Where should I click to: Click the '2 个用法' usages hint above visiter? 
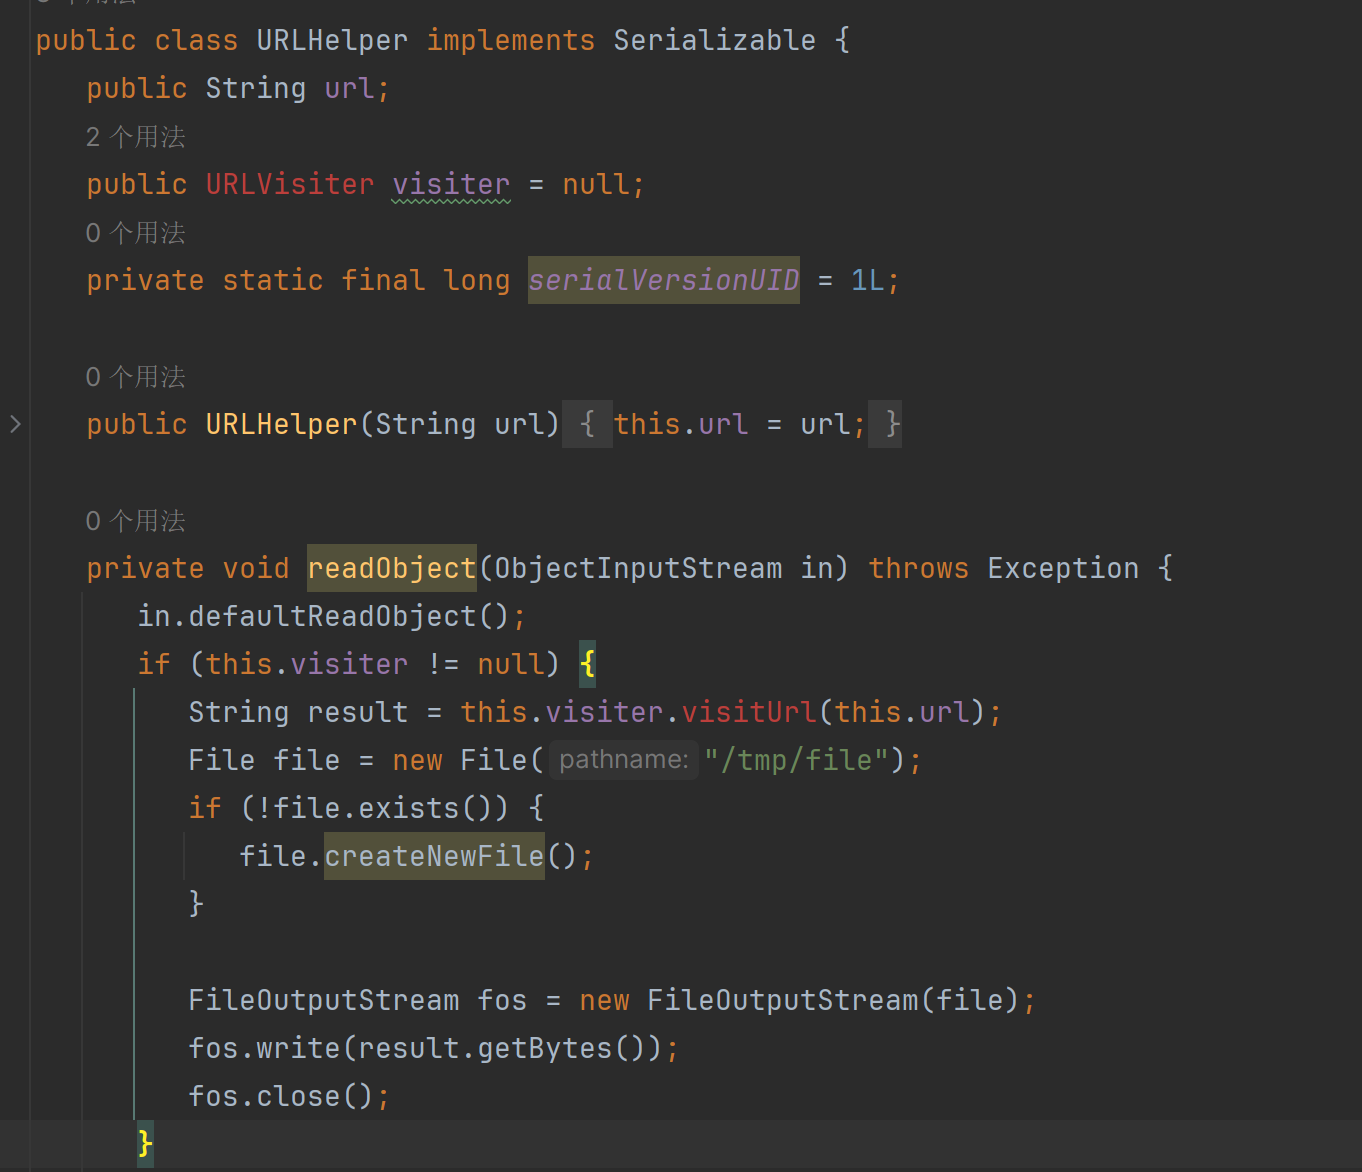click(x=136, y=137)
